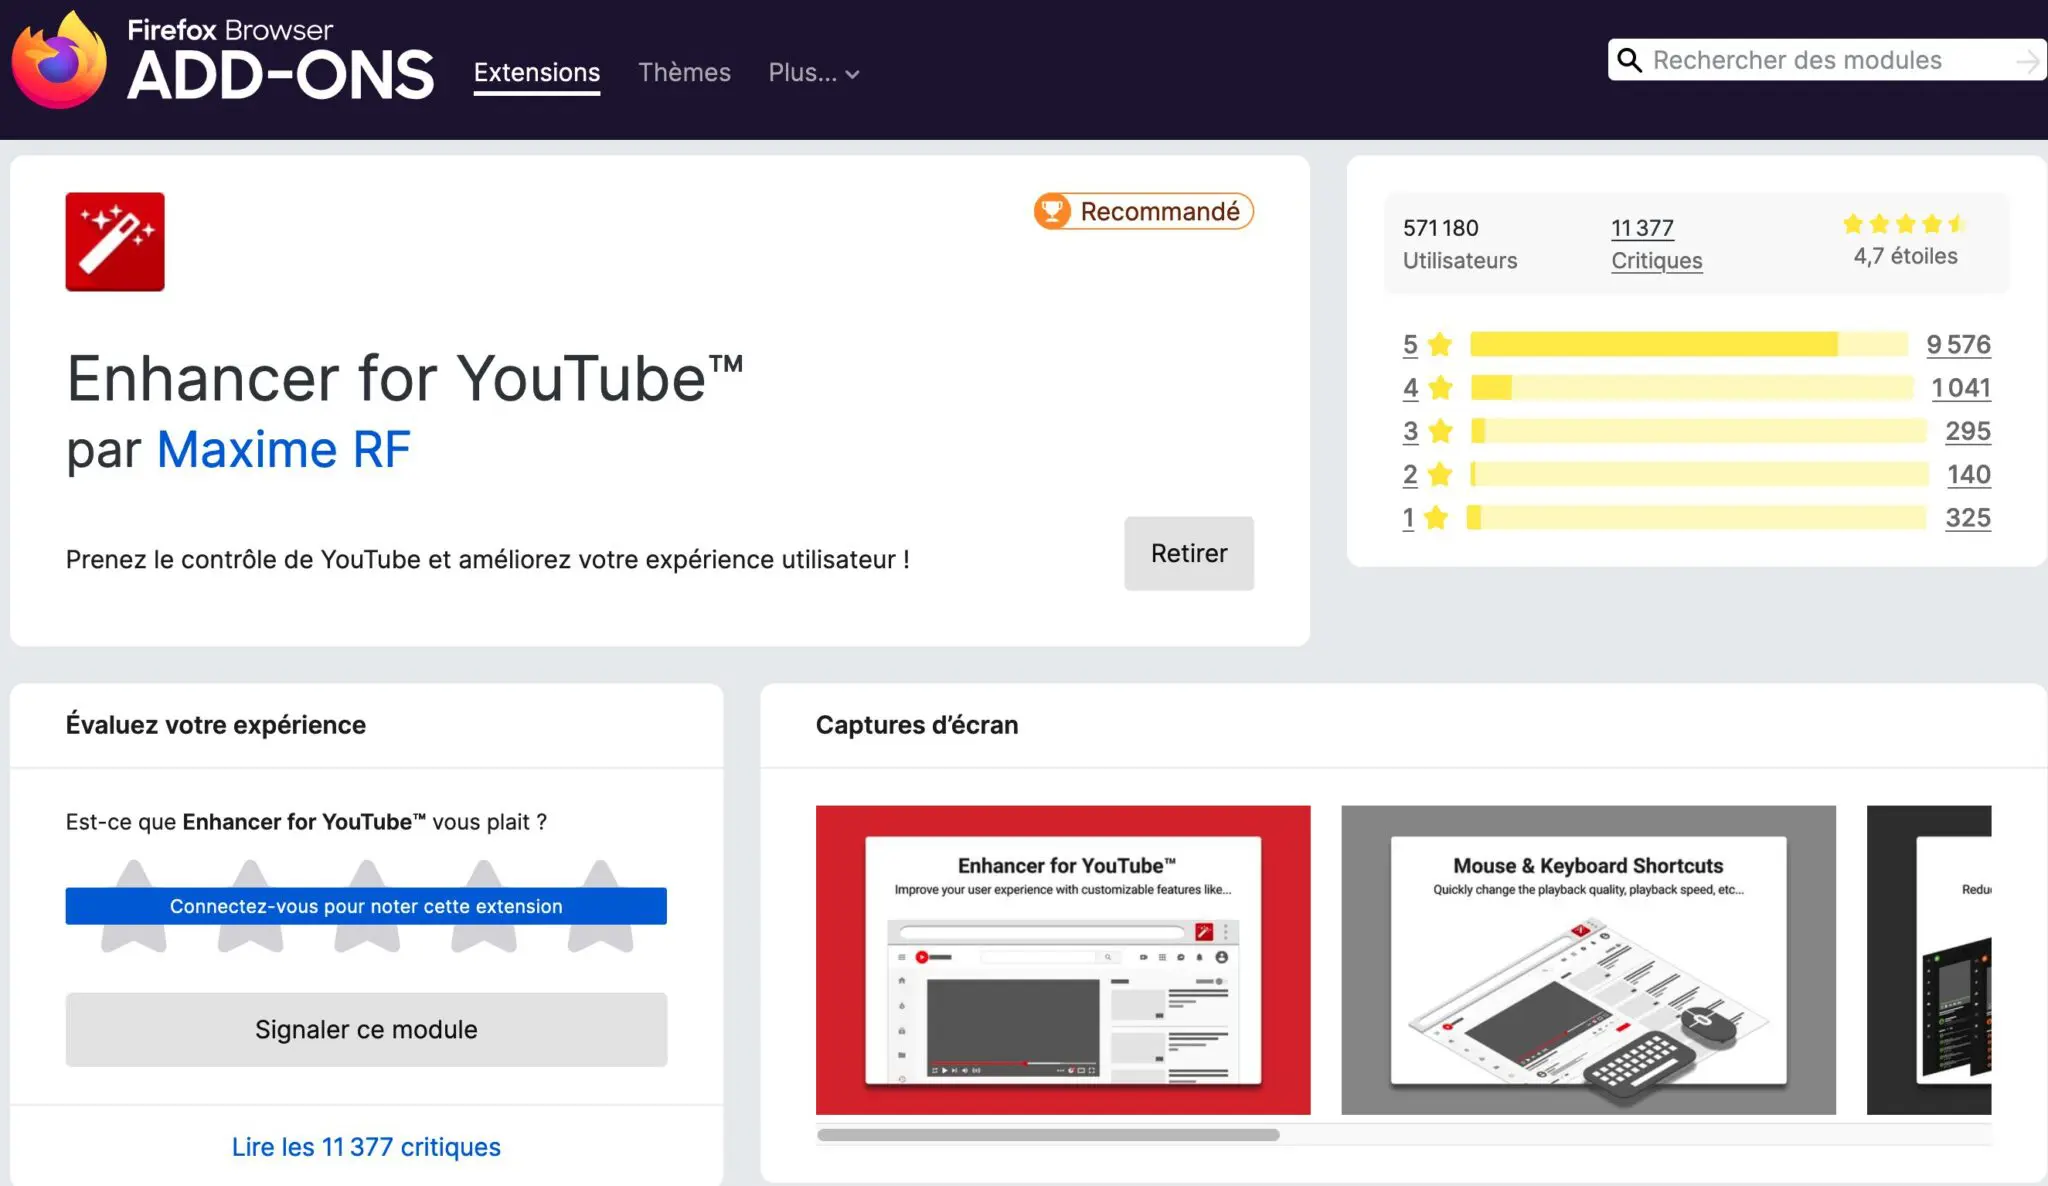
Task: Click the Retirer button
Action: (1189, 553)
